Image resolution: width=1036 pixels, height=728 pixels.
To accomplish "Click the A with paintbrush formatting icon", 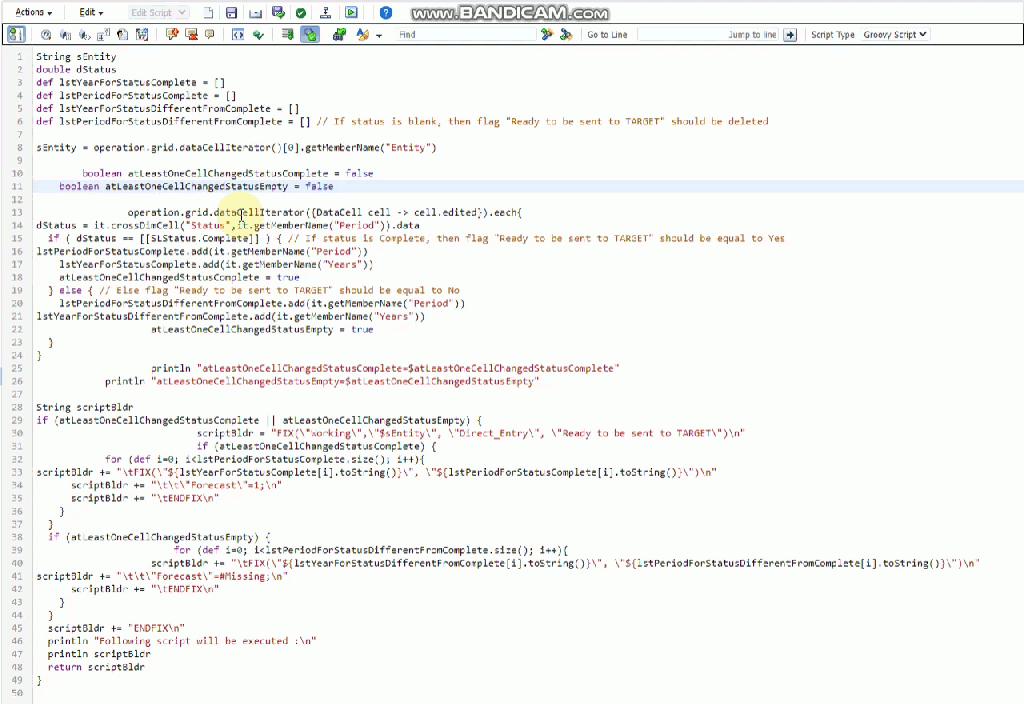I will (x=362, y=34).
